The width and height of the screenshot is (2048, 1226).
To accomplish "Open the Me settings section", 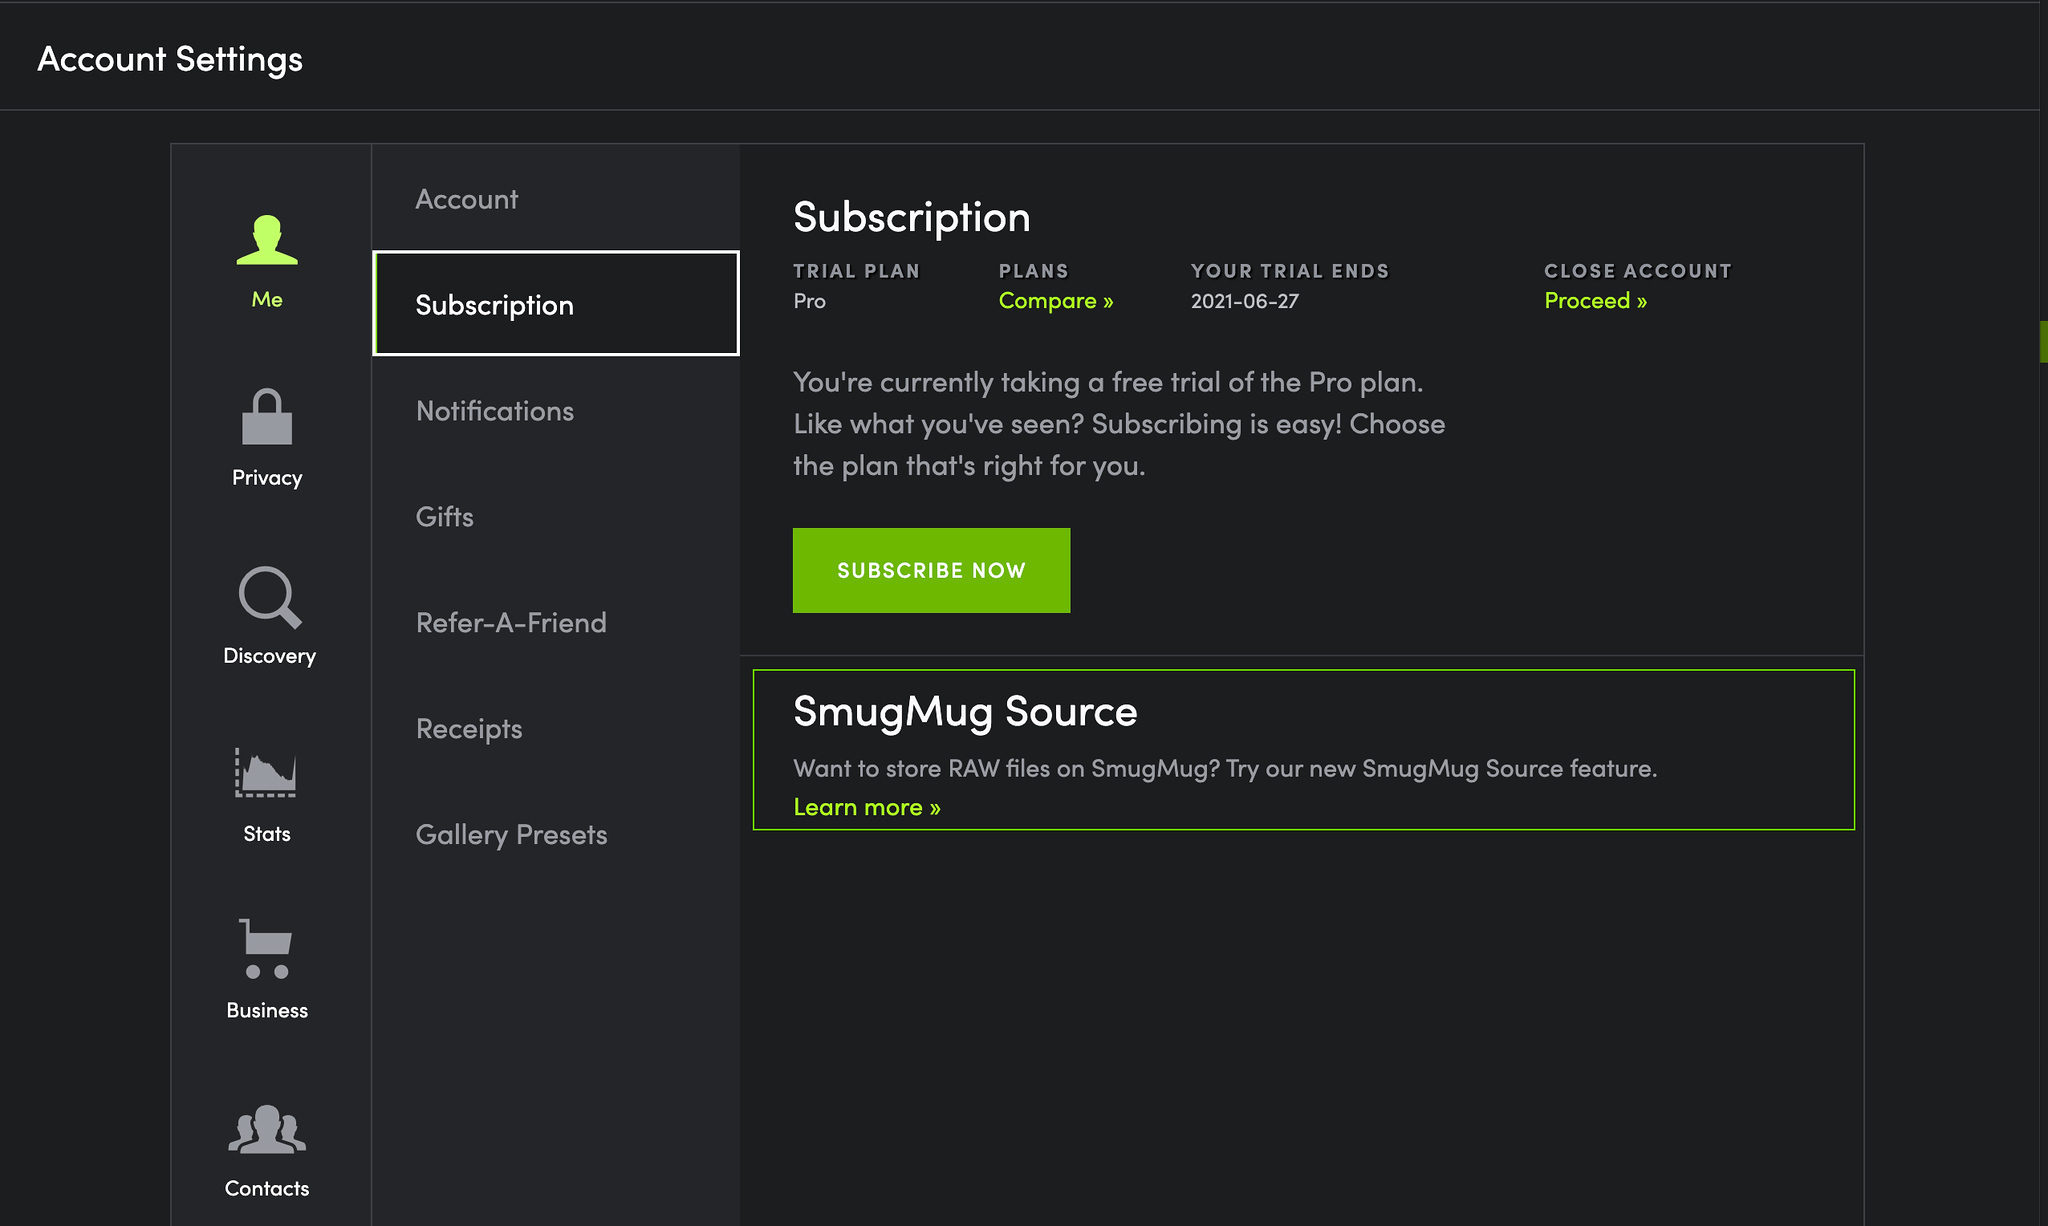I will [x=267, y=262].
